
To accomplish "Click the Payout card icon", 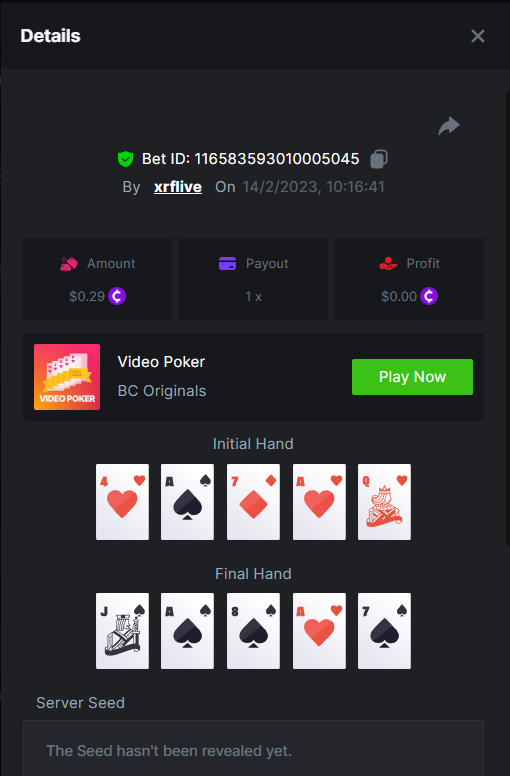I will pyautogui.click(x=228, y=263).
